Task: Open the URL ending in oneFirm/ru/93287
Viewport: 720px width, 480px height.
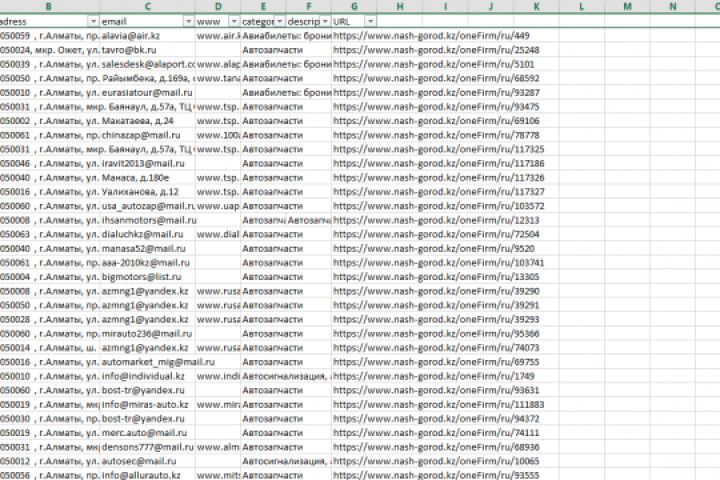Action: tap(436, 93)
